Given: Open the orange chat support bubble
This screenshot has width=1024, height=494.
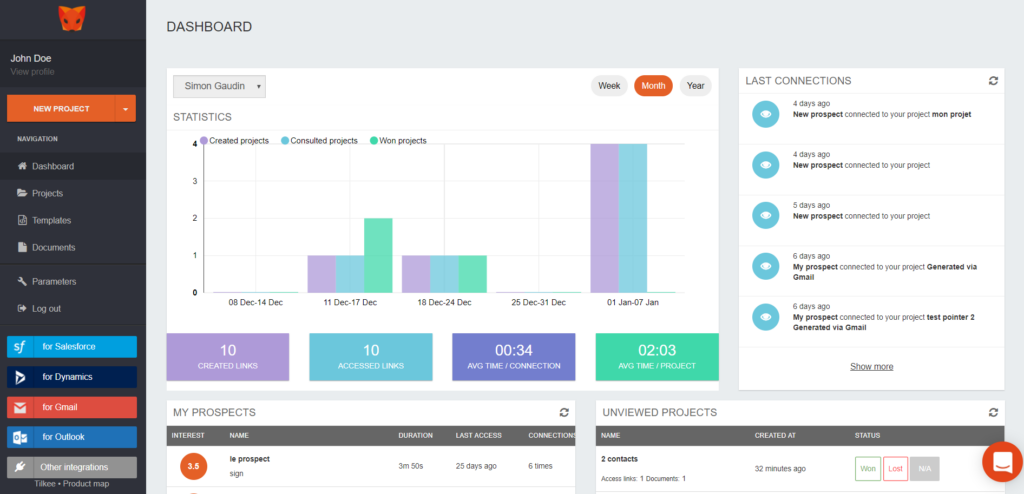Looking at the screenshot, I should [x=1001, y=461].
